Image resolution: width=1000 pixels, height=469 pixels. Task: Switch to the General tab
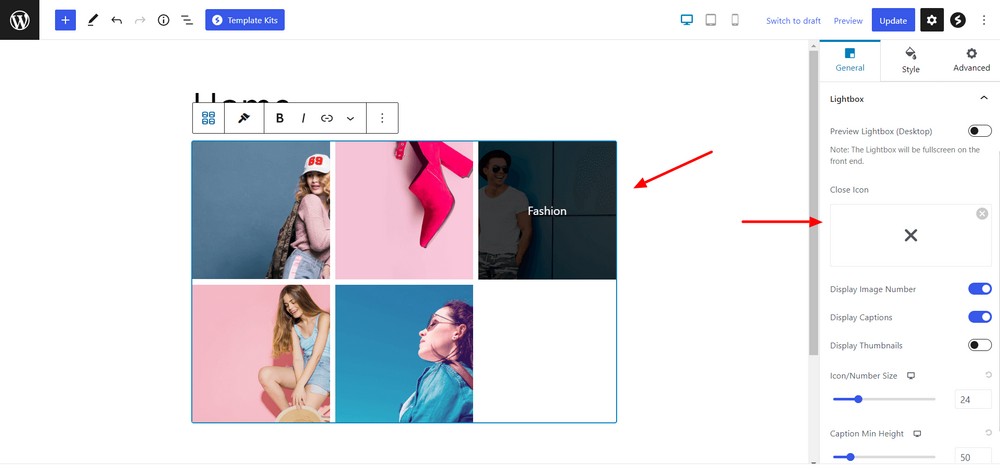coord(849,60)
